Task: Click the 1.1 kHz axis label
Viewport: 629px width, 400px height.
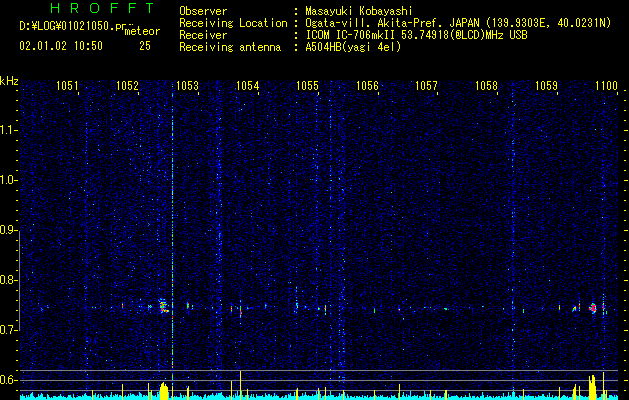Action: (9, 130)
